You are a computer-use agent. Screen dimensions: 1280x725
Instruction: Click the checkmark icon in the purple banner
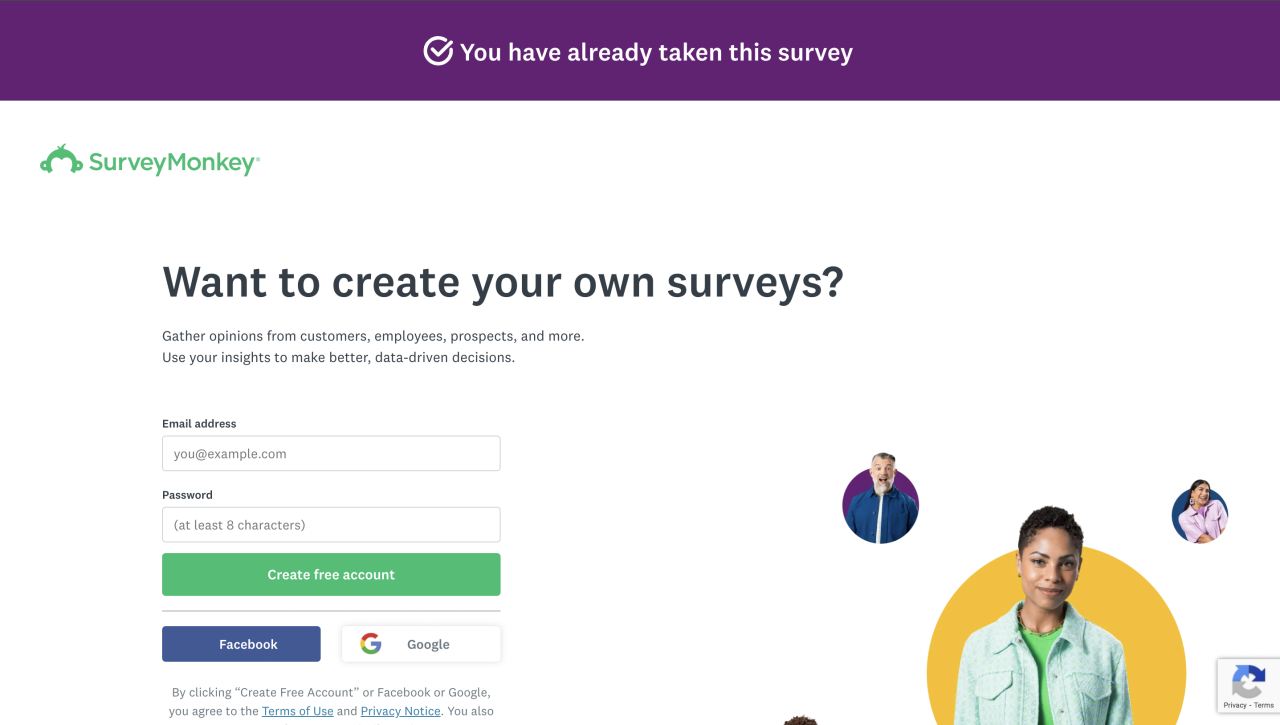click(438, 51)
